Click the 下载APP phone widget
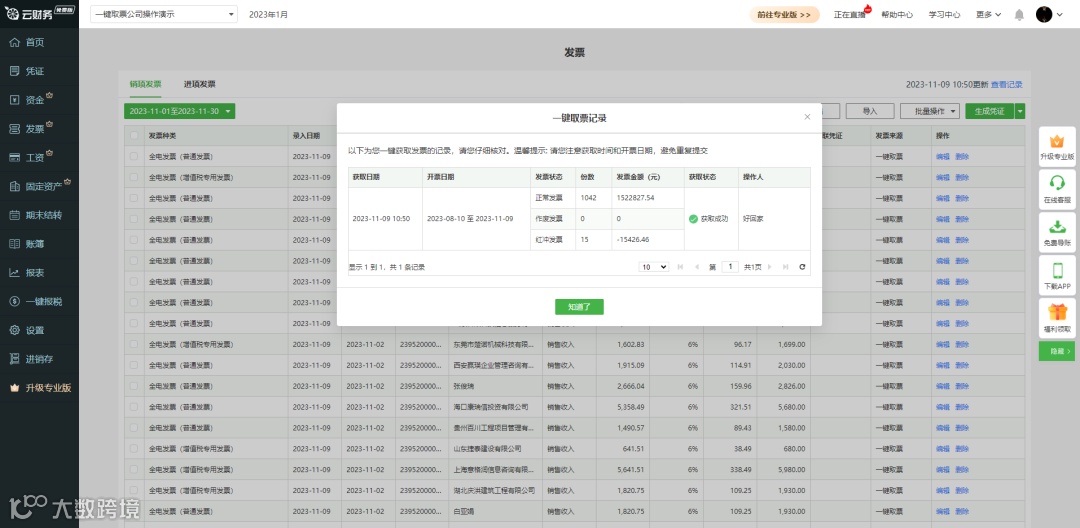This screenshot has height=528, width=1080. click(x=1057, y=275)
